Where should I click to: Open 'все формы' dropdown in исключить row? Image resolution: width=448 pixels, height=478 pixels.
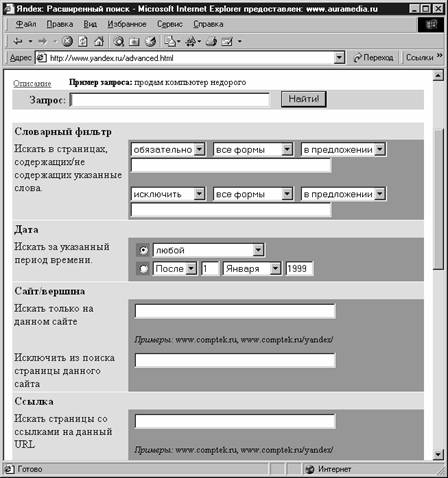click(x=287, y=194)
